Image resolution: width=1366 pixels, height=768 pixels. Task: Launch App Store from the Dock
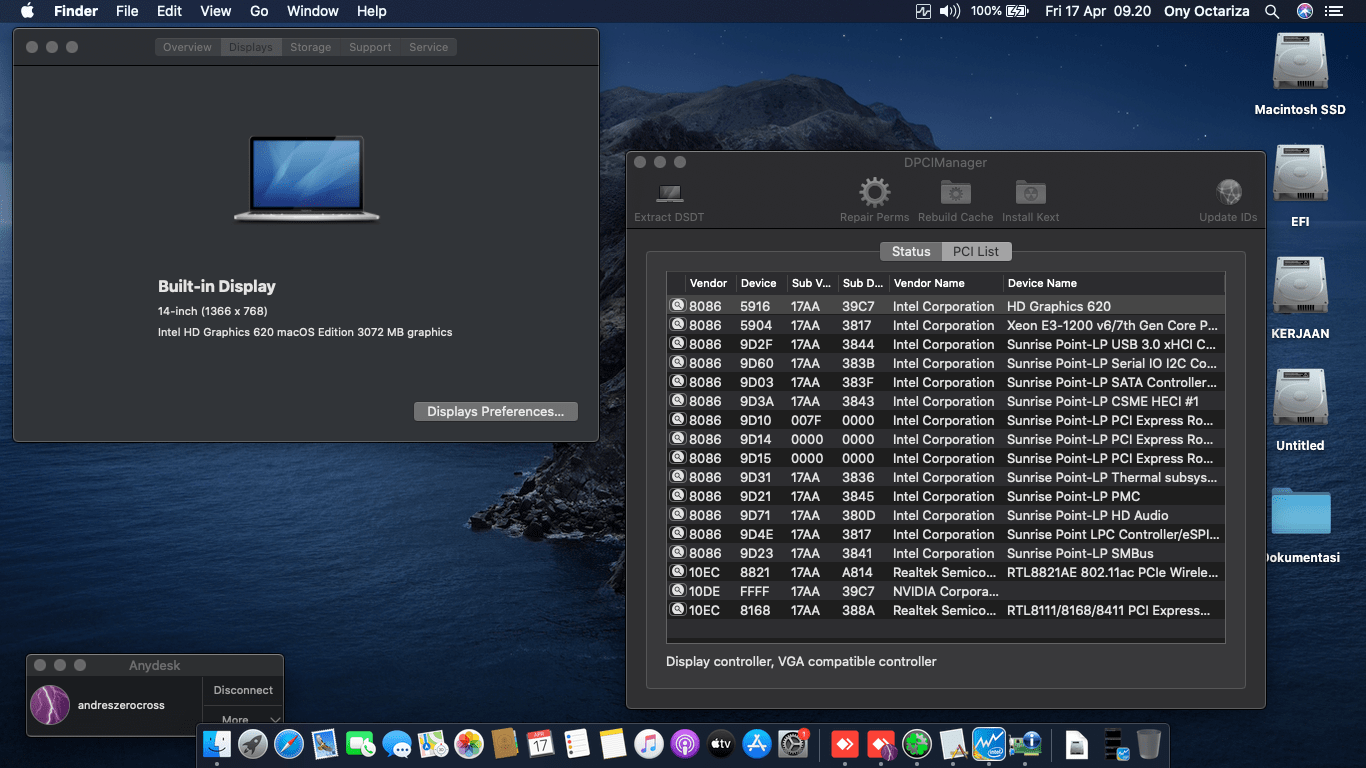pos(757,744)
